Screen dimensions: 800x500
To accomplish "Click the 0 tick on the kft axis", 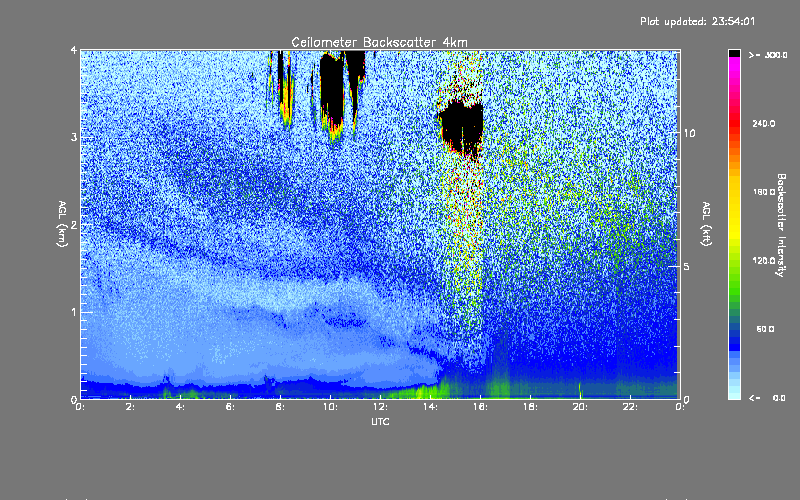I will (686, 400).
